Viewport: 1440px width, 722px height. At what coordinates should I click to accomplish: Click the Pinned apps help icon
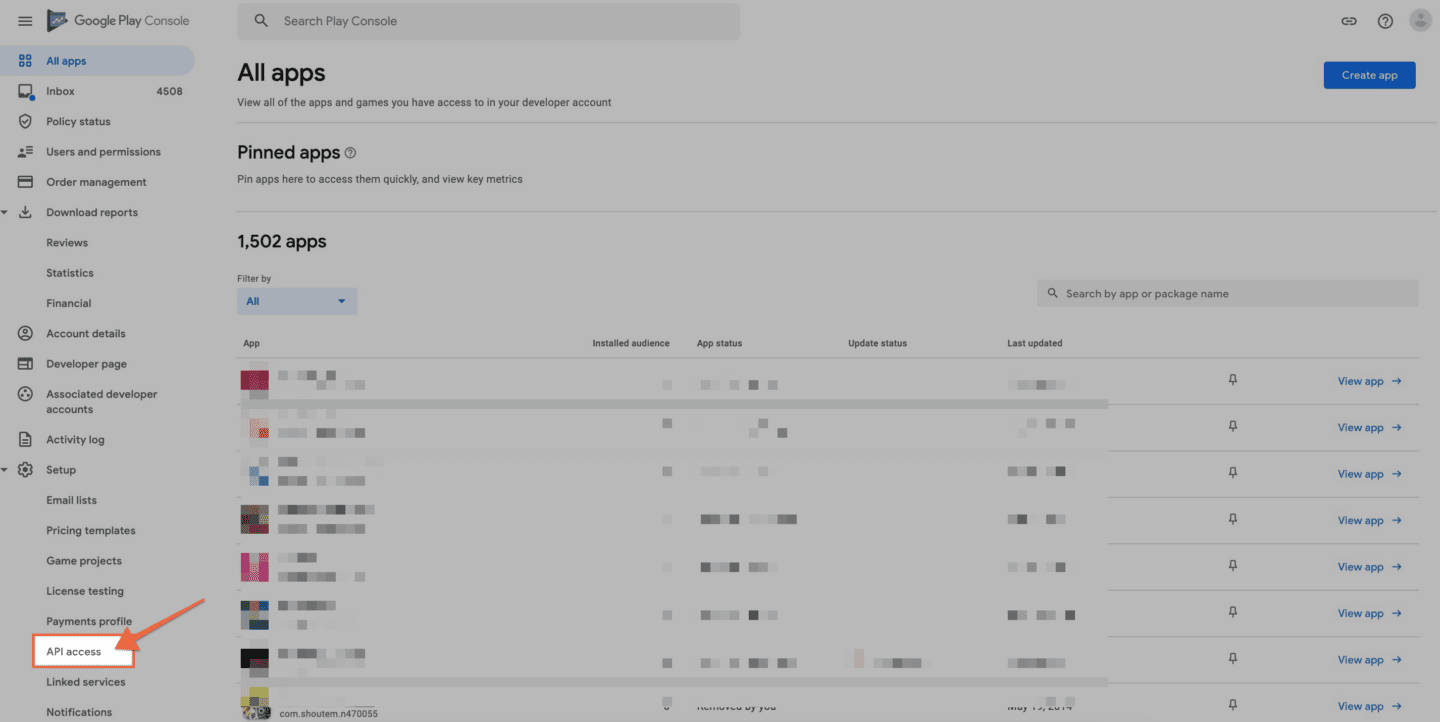pos(350,153)
